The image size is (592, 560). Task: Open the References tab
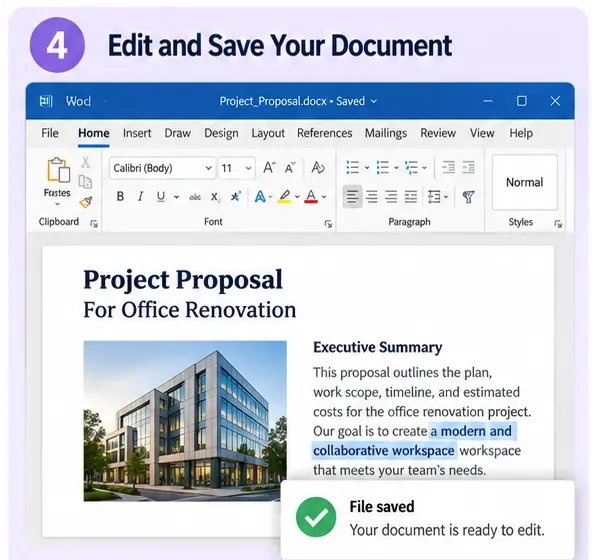click(x=325, y=133)
